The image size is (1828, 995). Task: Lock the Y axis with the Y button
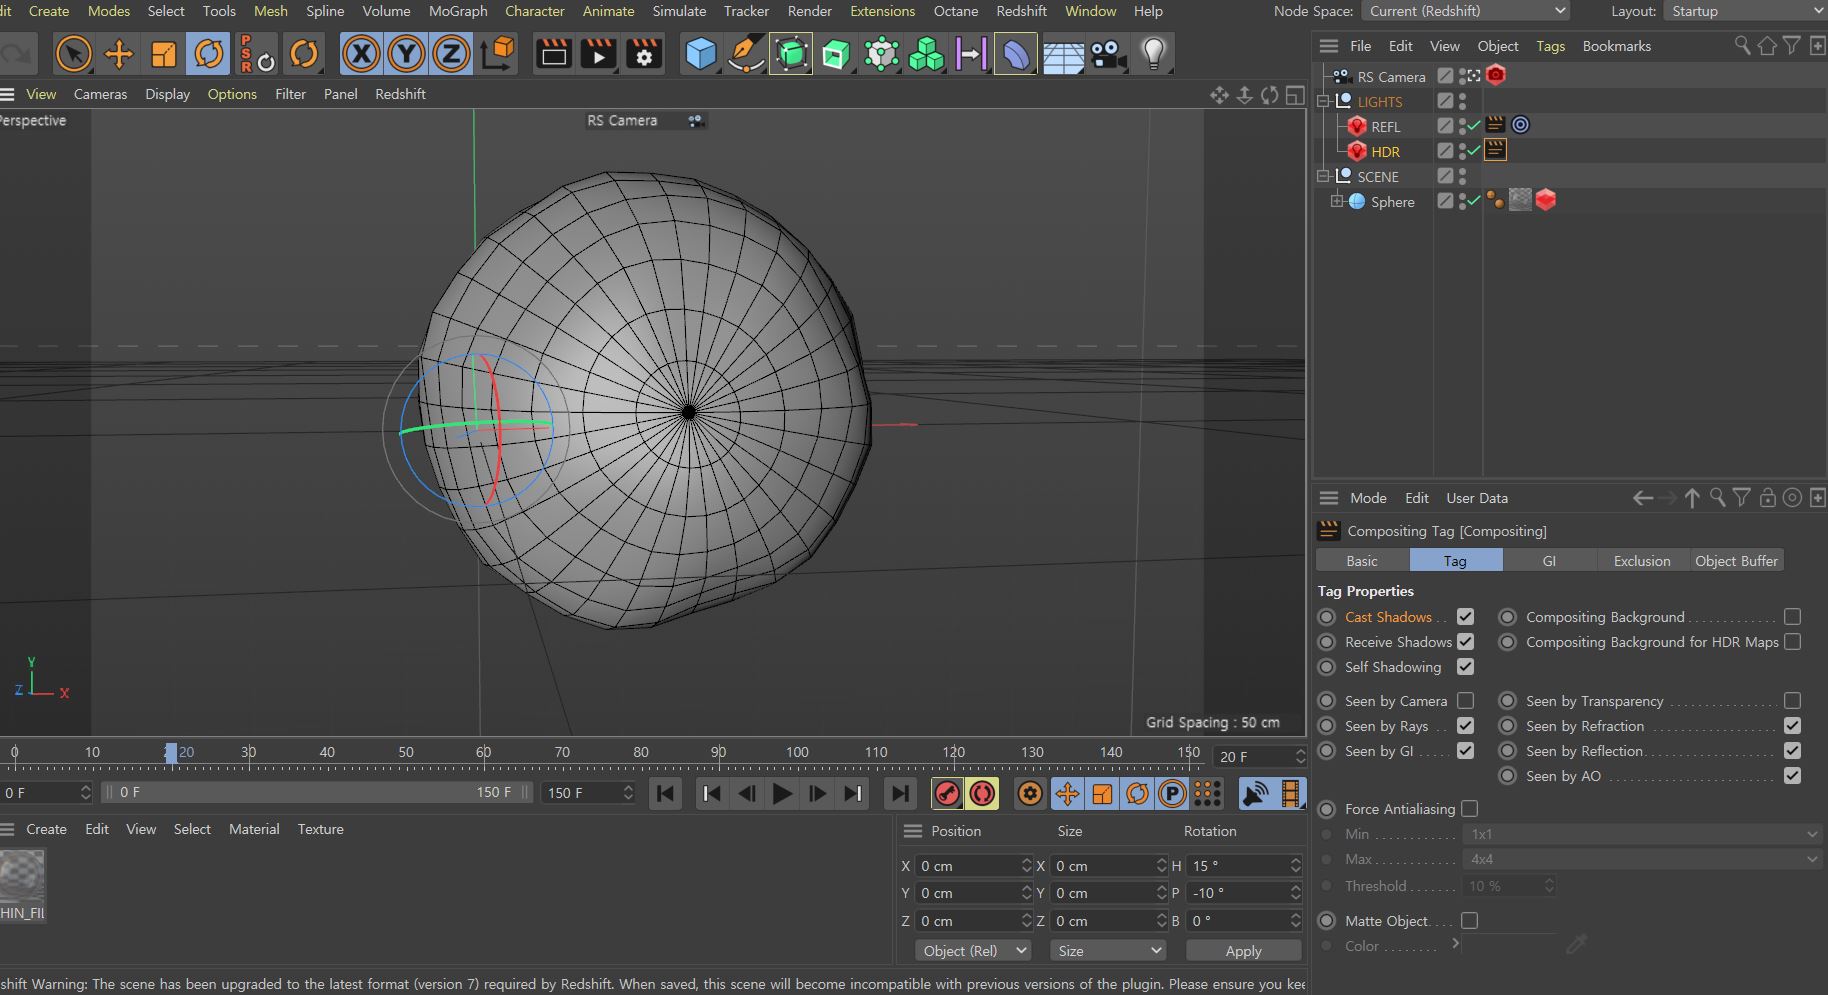[x=406, y=54]
